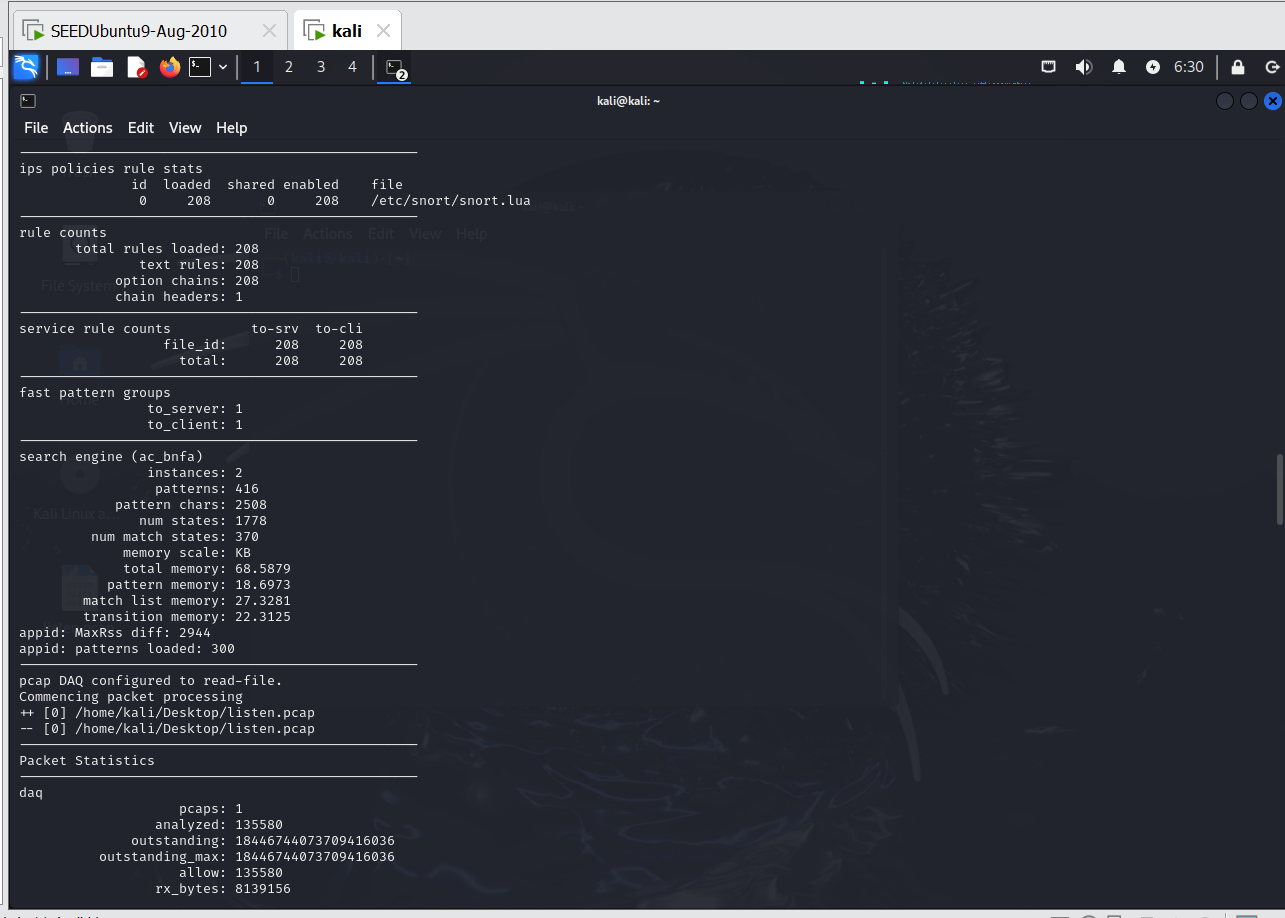
Task: Click 'outstanding_max' value line
Action: [x=247, y=857]
